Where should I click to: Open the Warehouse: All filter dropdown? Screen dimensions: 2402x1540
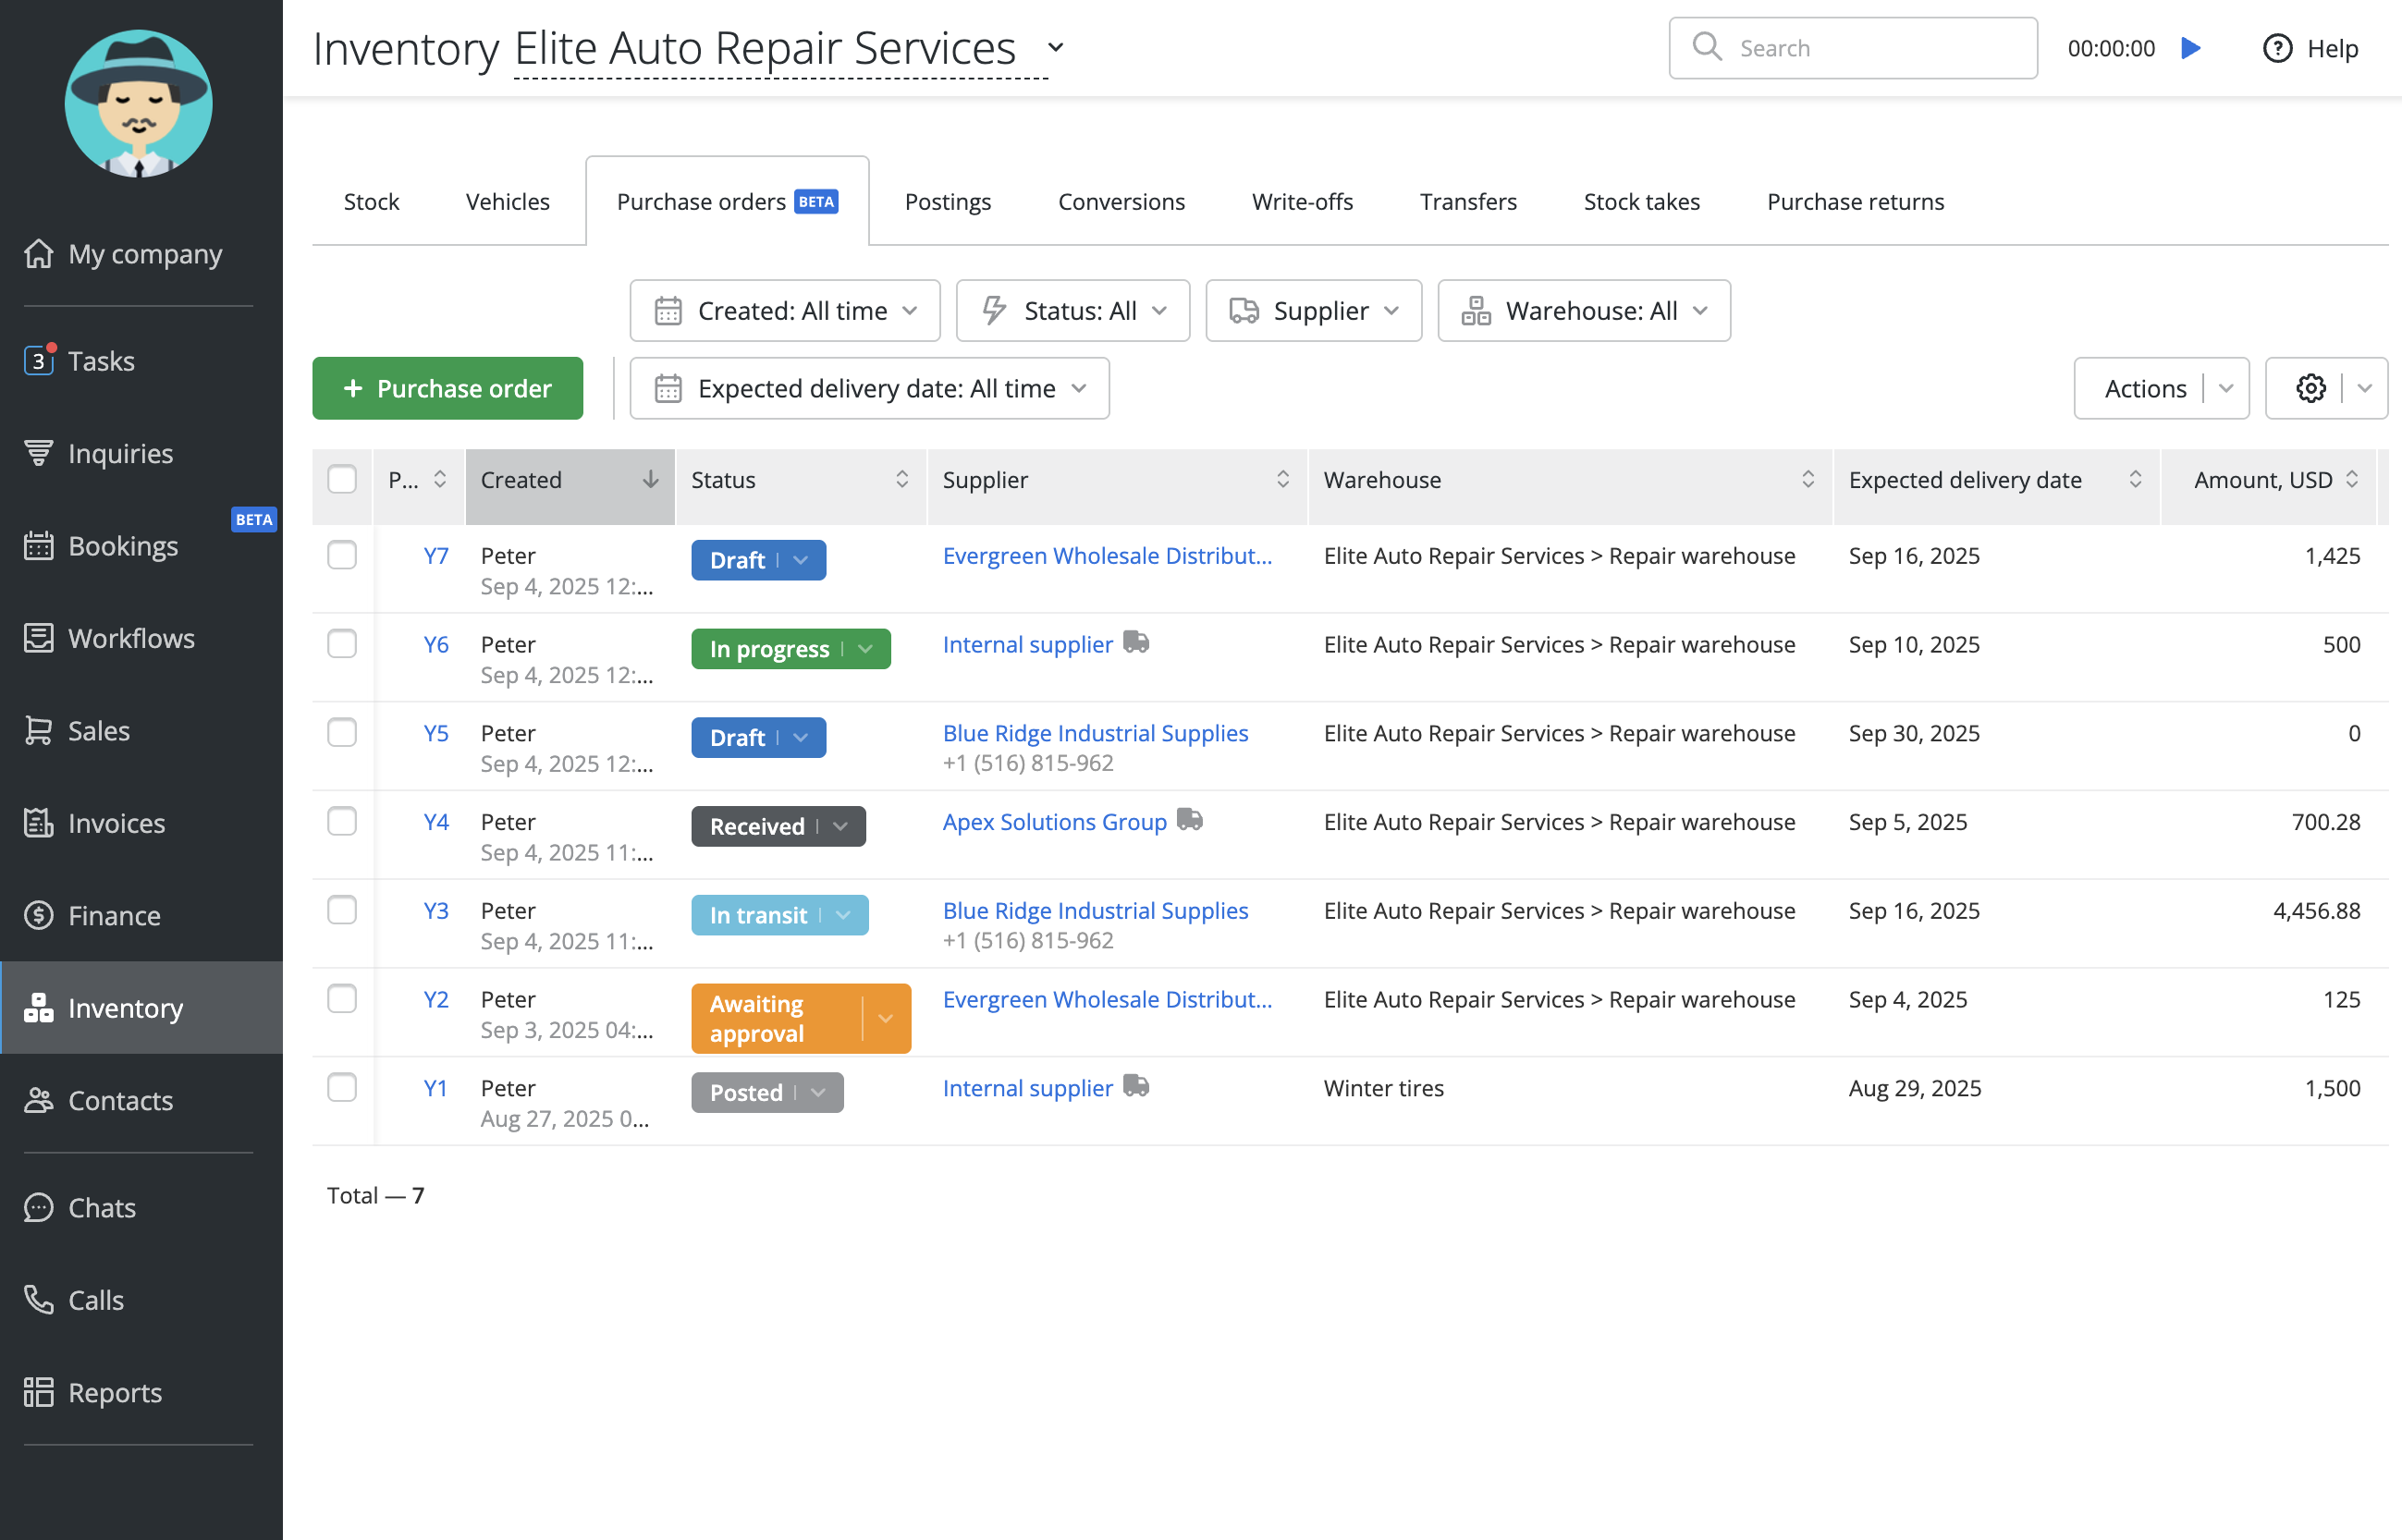pos(1583,311)
